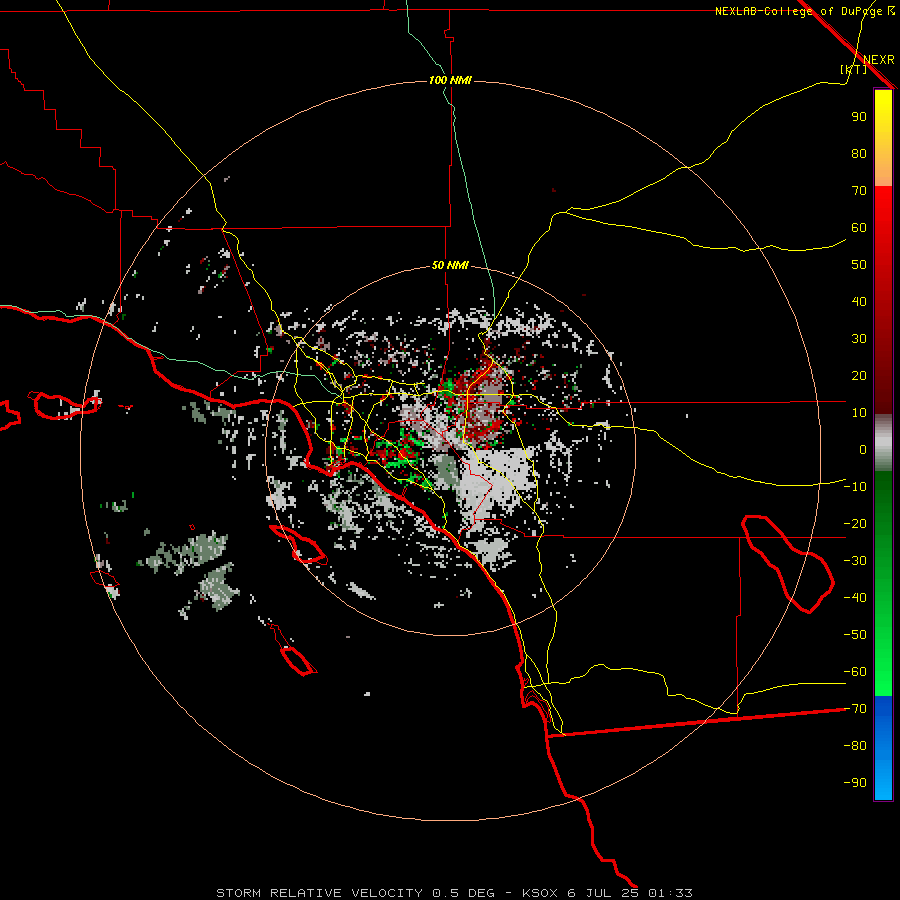Click the -10 value on the velocity scale
This screenshot has height=900, width=900.
855,487
